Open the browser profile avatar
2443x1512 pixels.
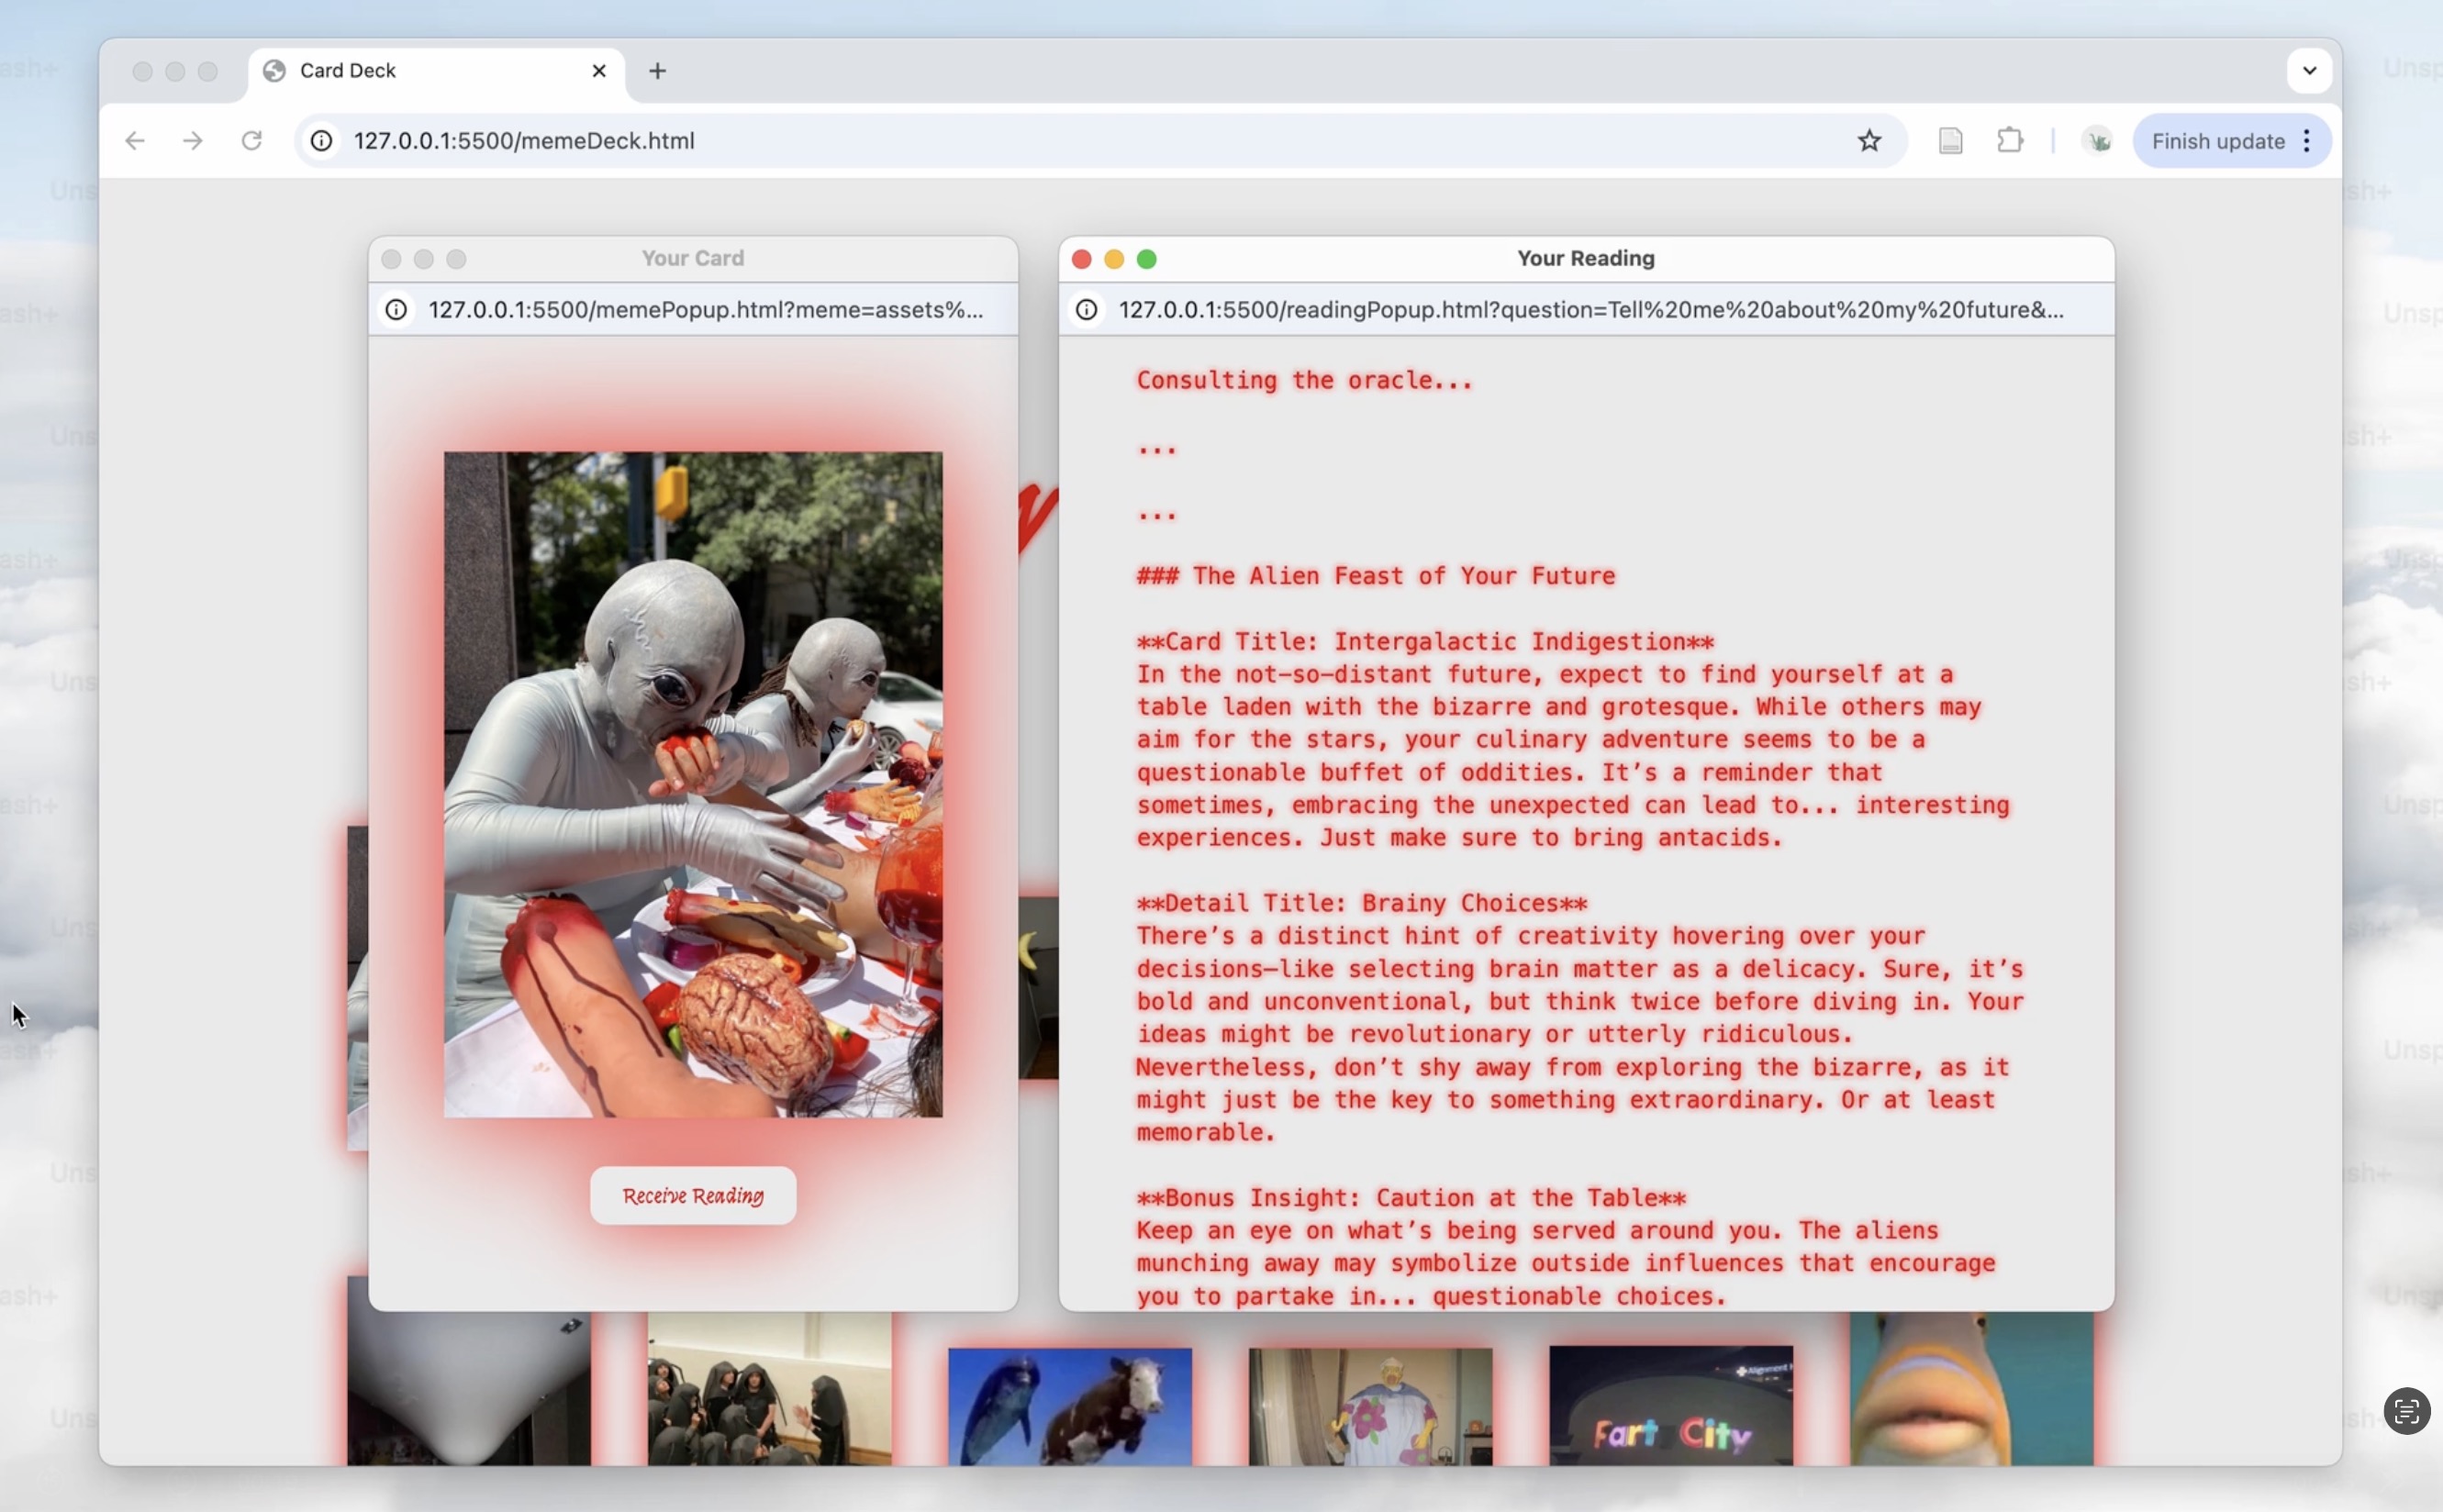coord(2097,141)
